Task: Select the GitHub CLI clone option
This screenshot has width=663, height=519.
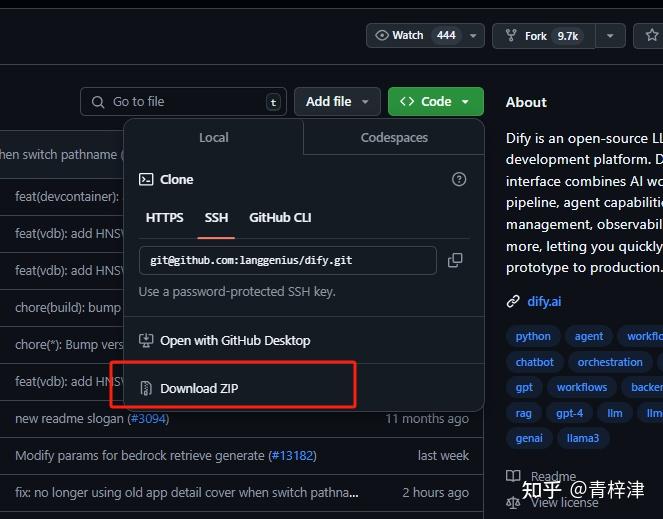Action: [x=280, y=218]
